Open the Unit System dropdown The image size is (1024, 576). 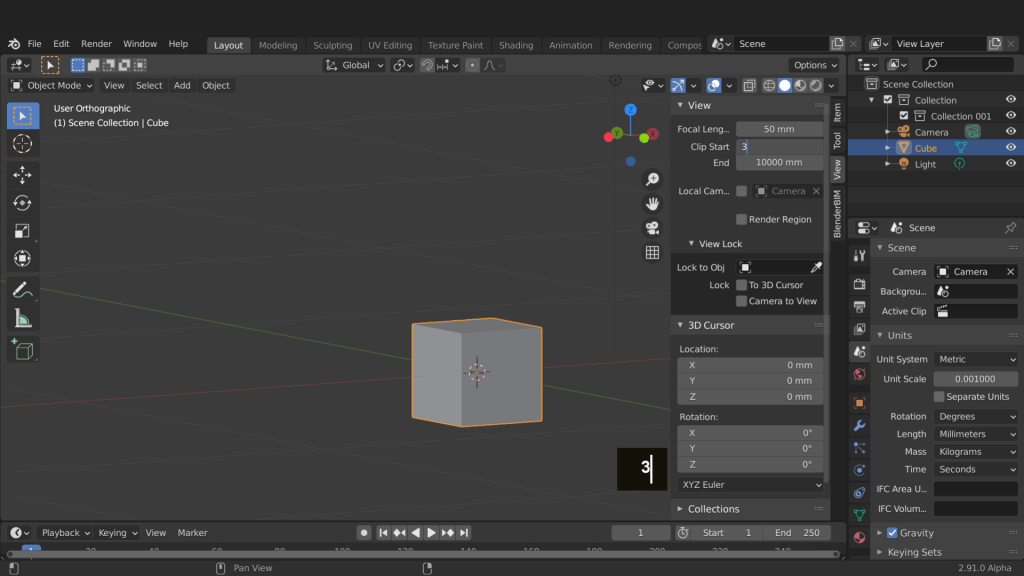[976, 359]
